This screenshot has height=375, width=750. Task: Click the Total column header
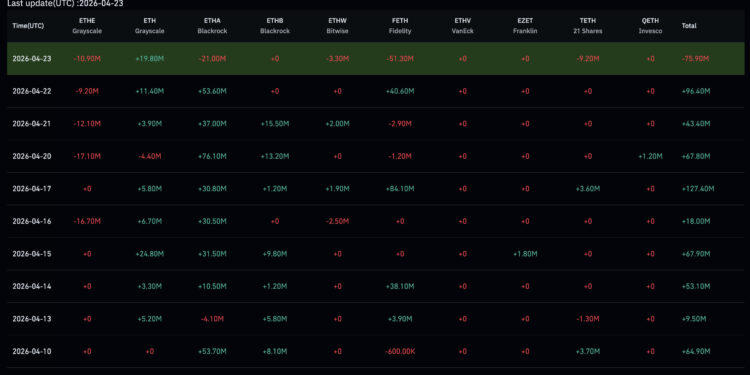pyautogui.click(x=689, y=26)
